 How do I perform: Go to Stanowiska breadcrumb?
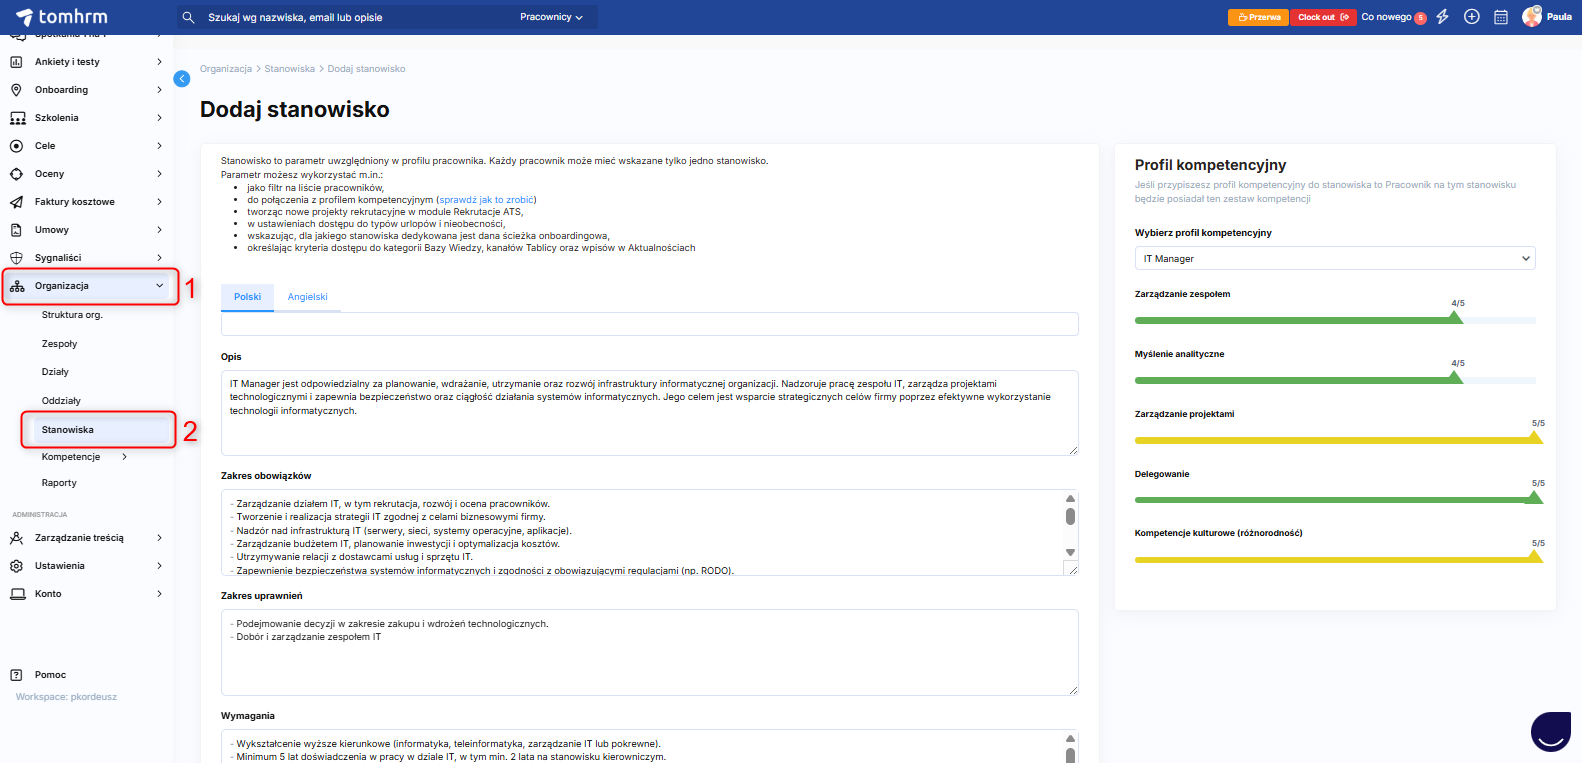pos(289,69)
